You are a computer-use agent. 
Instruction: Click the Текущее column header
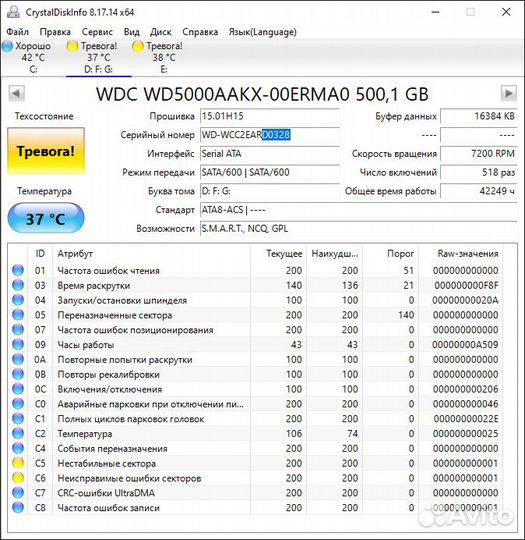(x=279, y=254)
